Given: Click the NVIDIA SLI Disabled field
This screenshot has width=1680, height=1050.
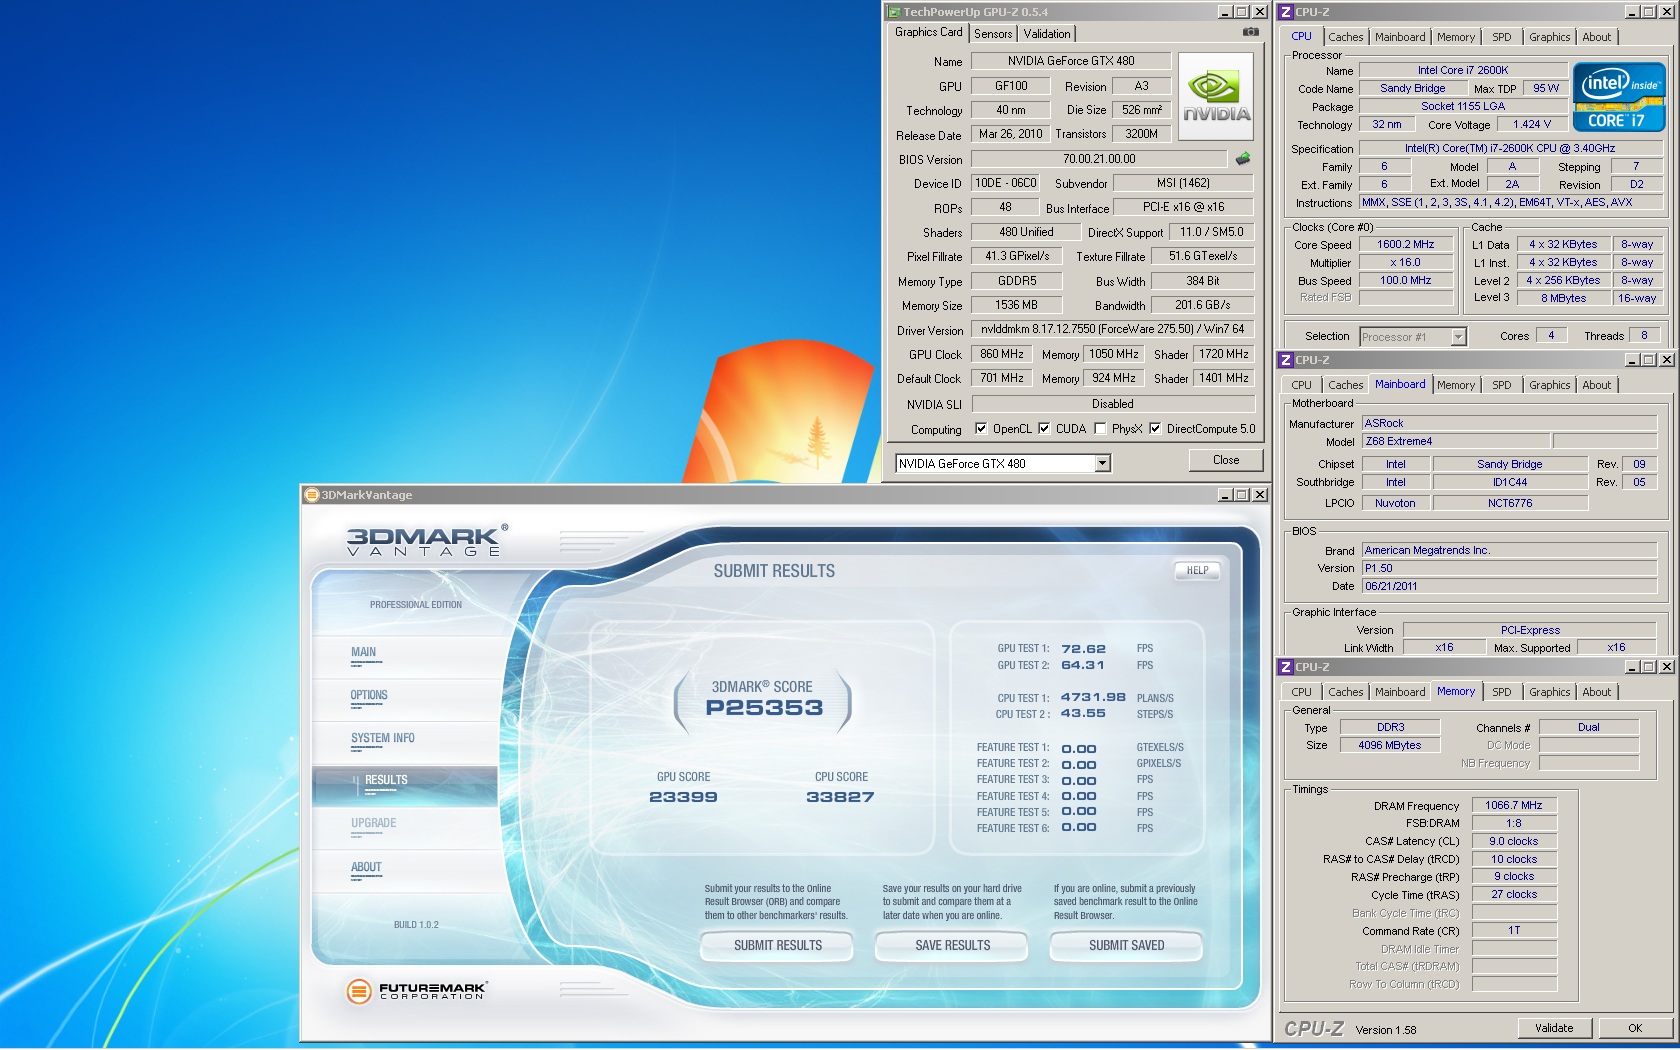Looking at the screenshot, I should pos(1112,404).
